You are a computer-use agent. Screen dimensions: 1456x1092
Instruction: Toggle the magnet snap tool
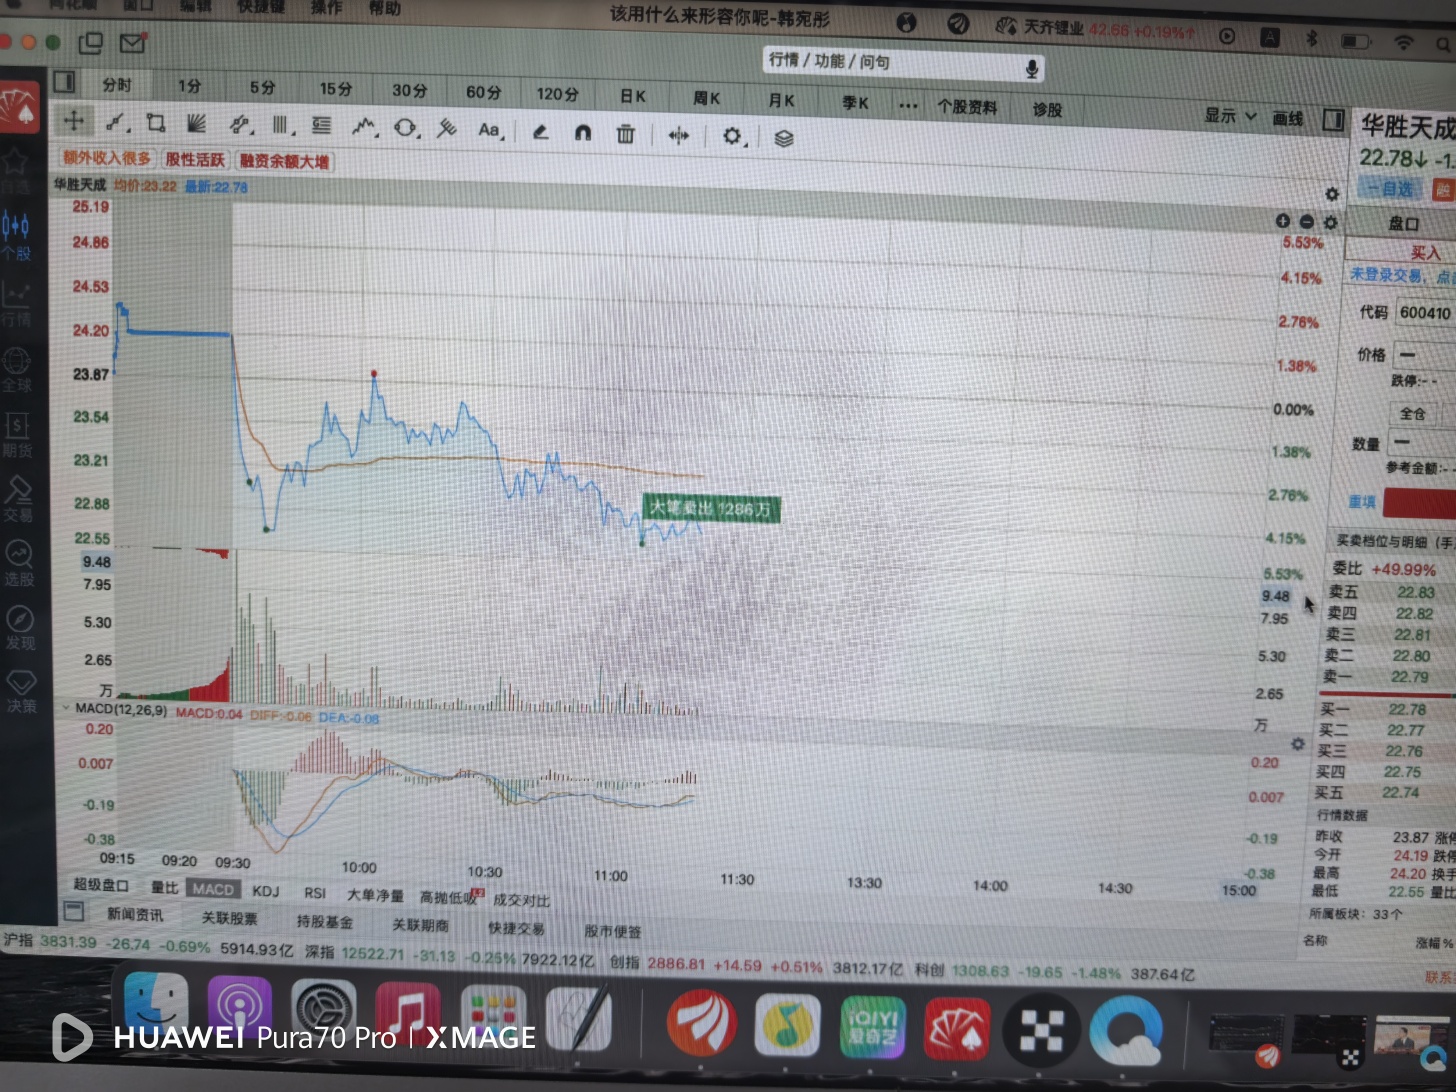pyautogui.click(x=583, y=132)
